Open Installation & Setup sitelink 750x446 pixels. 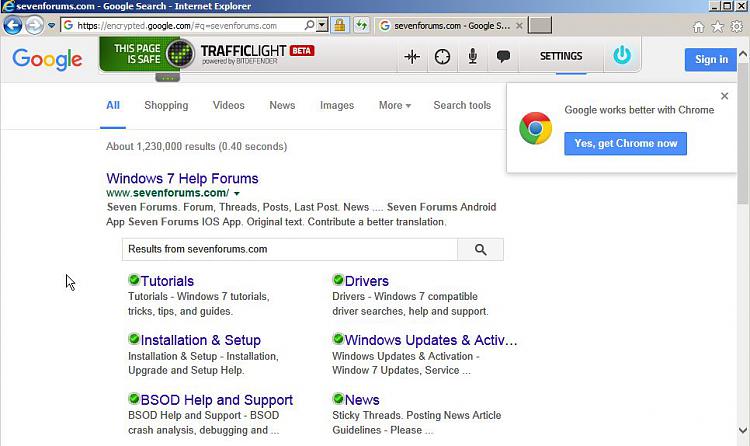click(x=200, y=340)
